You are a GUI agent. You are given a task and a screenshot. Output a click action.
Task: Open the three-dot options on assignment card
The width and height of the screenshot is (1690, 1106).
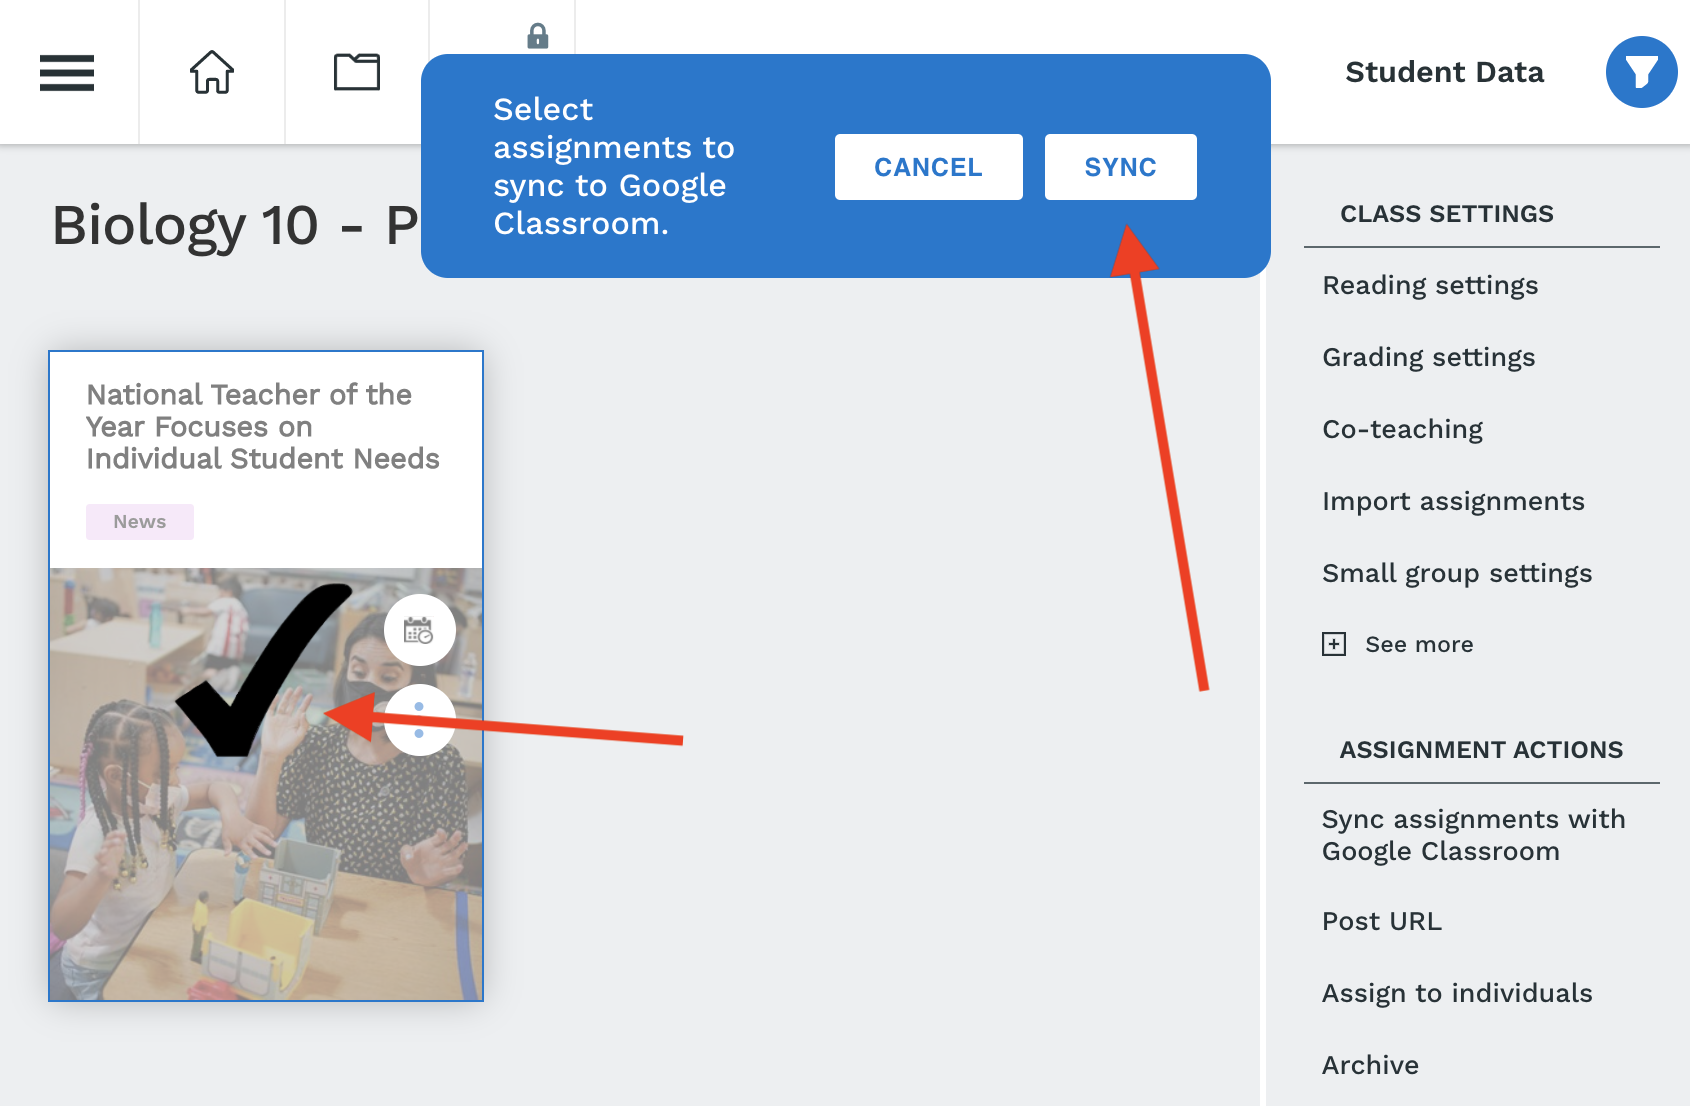tap(419, 720)
